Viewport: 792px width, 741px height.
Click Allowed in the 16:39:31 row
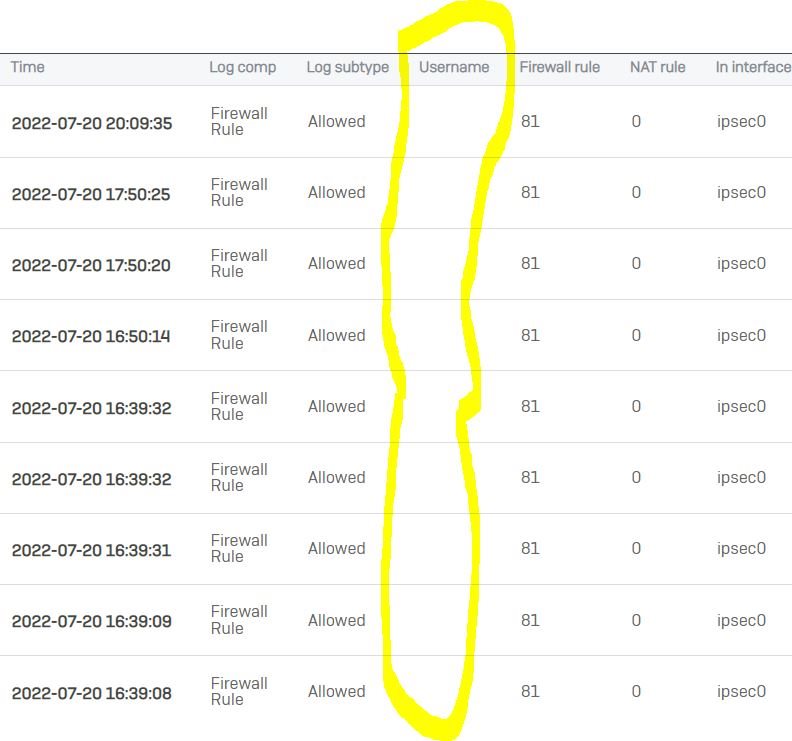click(337, 549)
